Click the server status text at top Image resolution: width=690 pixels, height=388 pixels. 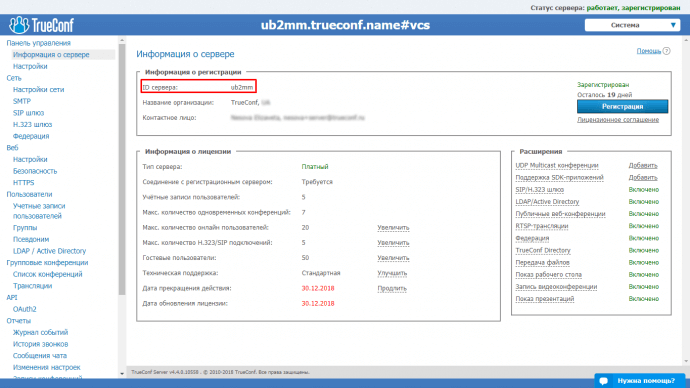tap(605, 8)
